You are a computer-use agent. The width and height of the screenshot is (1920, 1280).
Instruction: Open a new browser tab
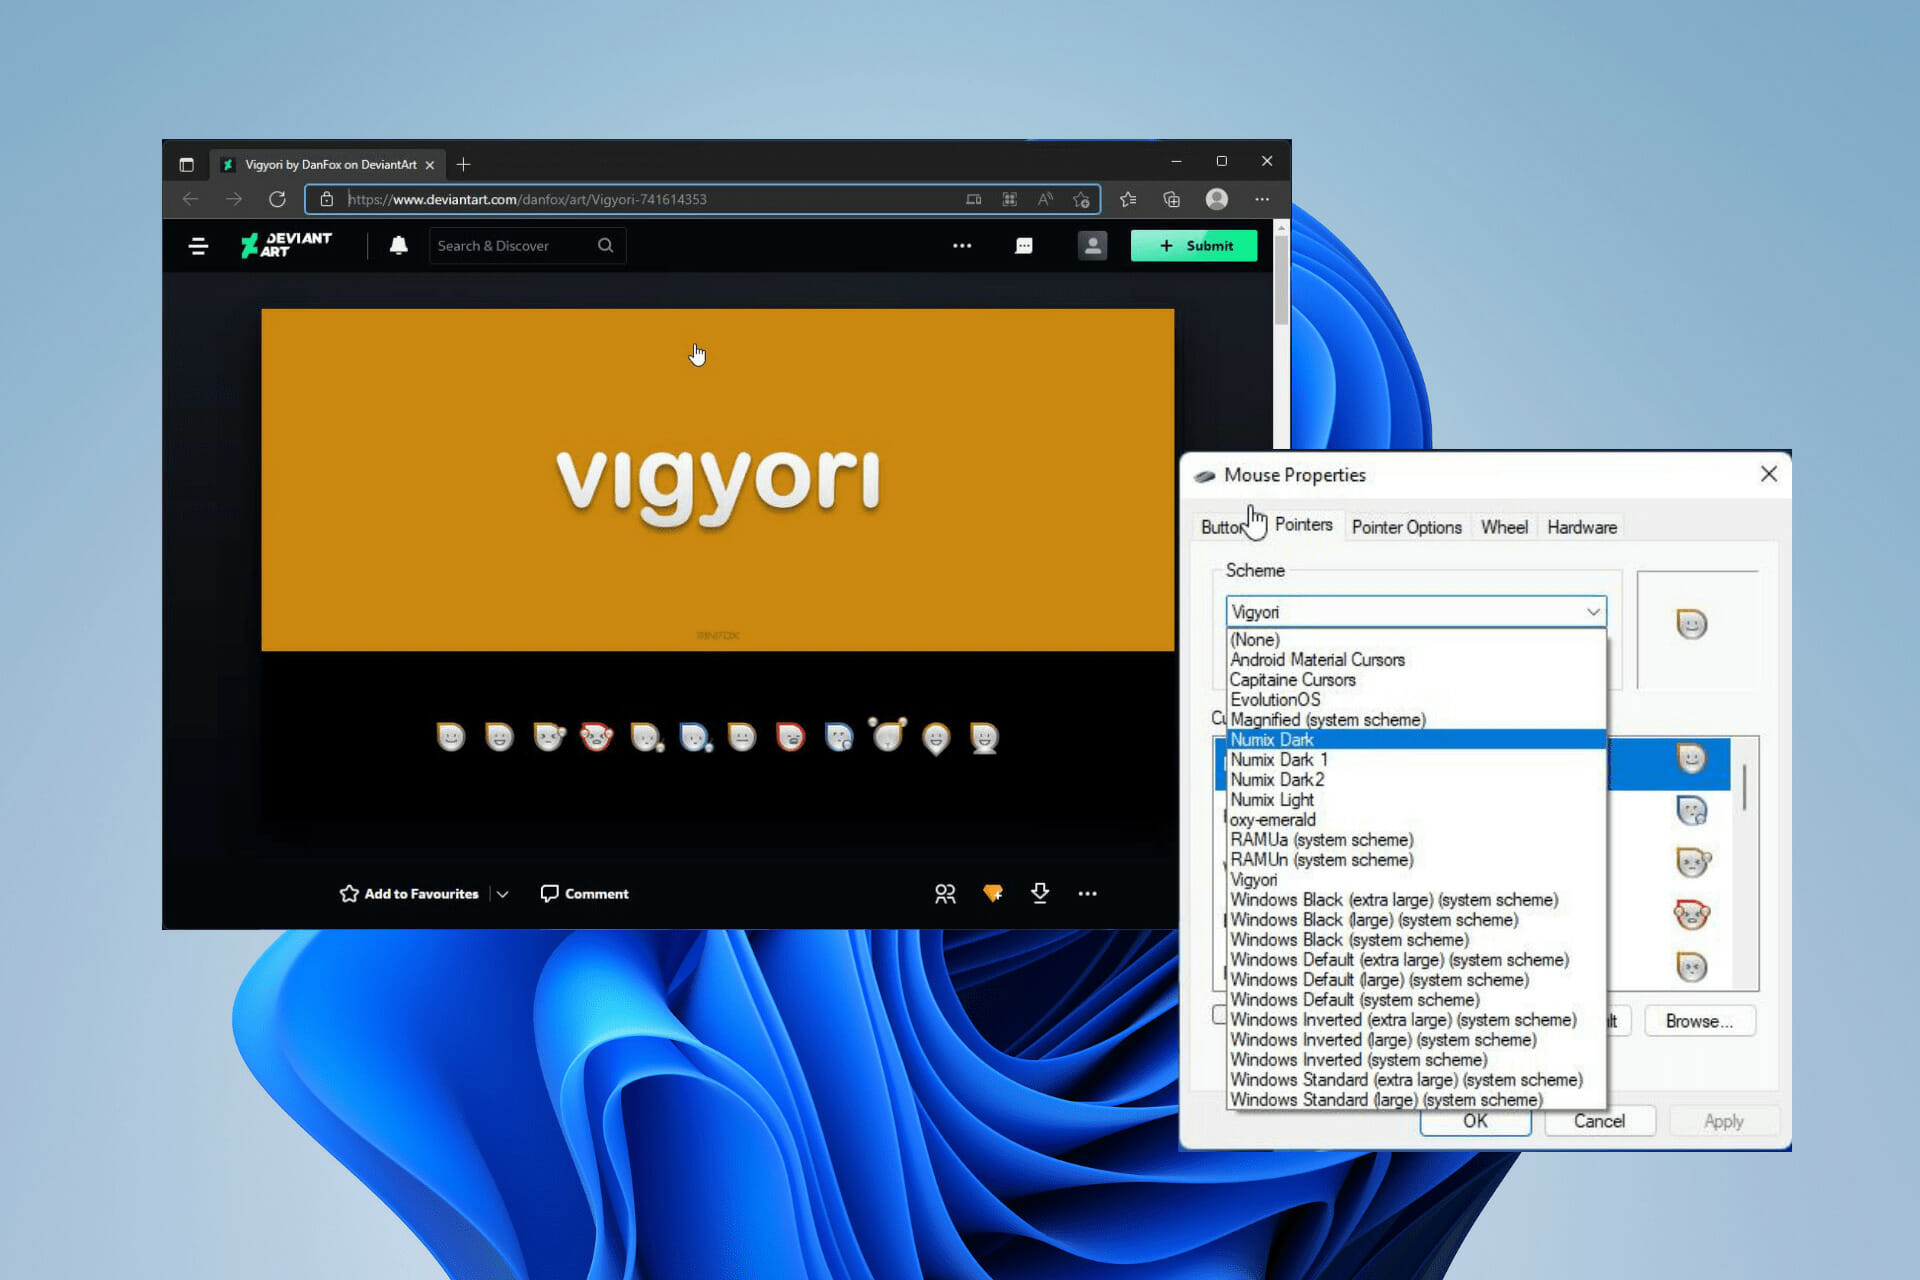coord(463,165)
